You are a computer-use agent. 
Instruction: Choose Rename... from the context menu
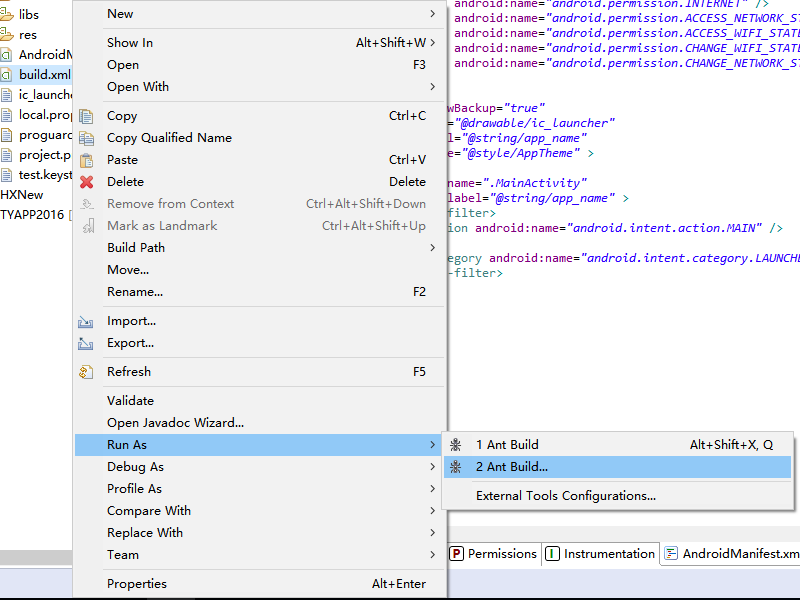tap(135, 292)
